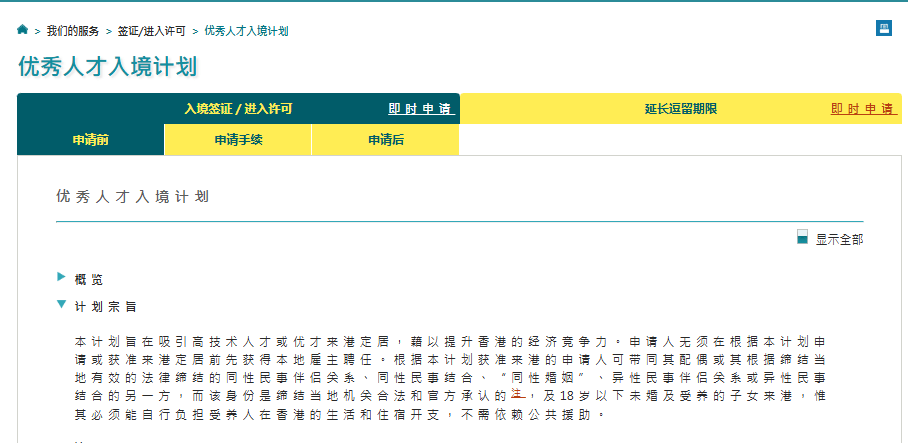Viewport: 908px width, 443px height.
Task: Click the 优秀人才入境计划 content heading
Action: pyautogui.click(x=132, y=197)
